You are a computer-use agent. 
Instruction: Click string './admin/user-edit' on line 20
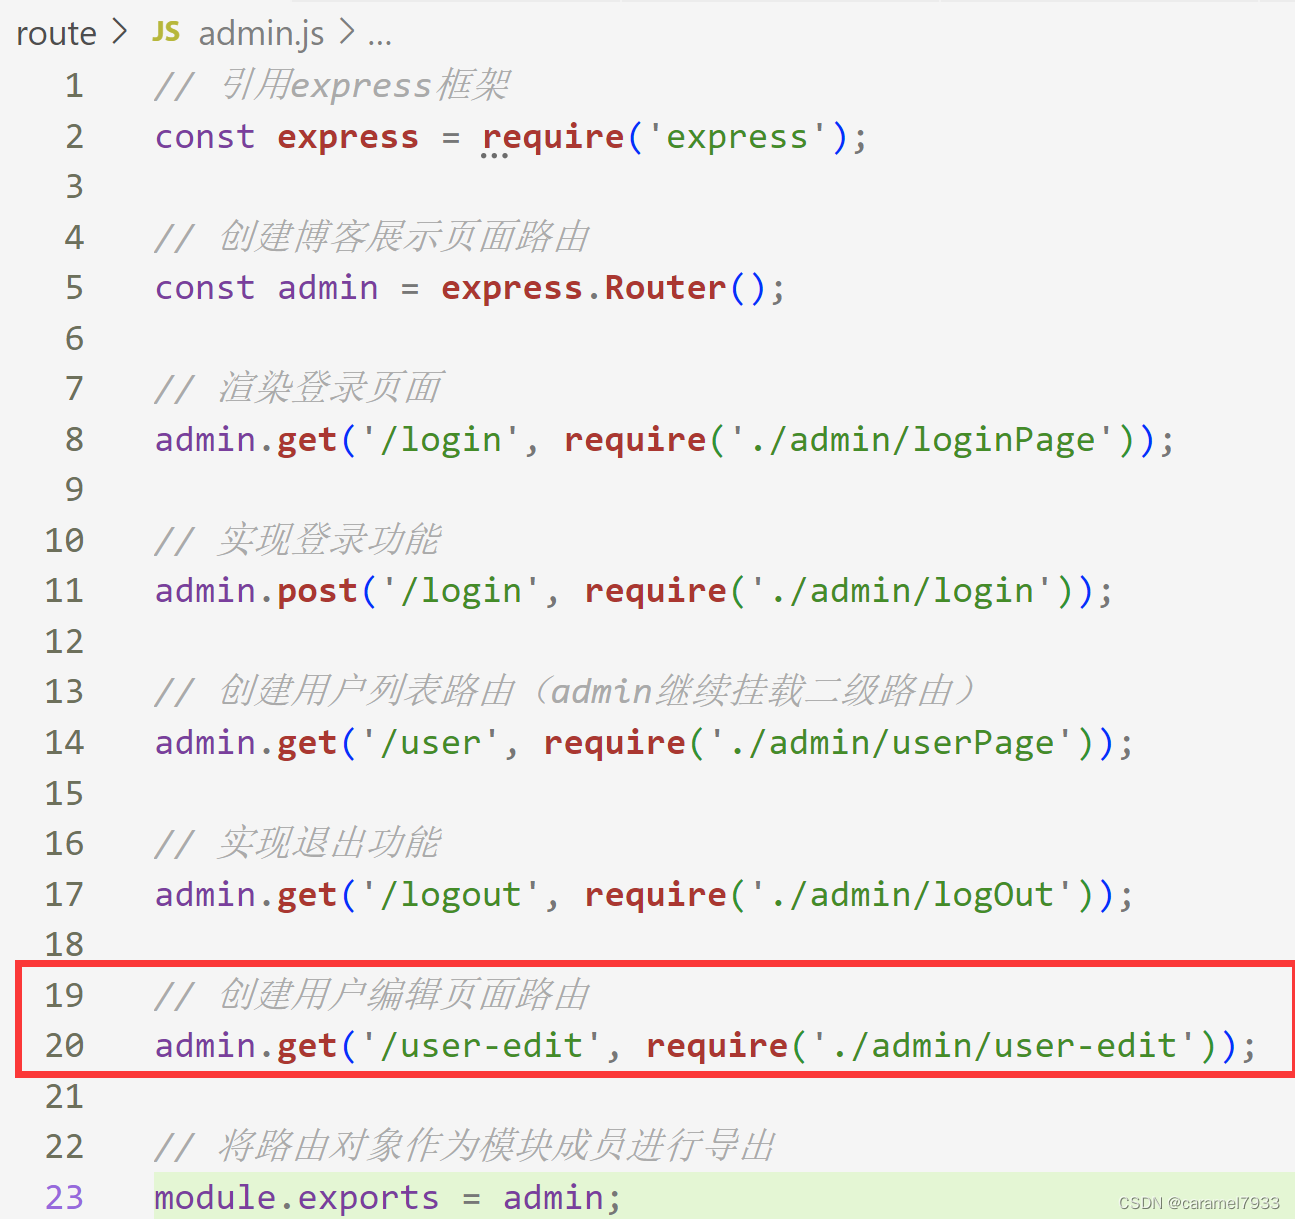tap(1003, 1046)
